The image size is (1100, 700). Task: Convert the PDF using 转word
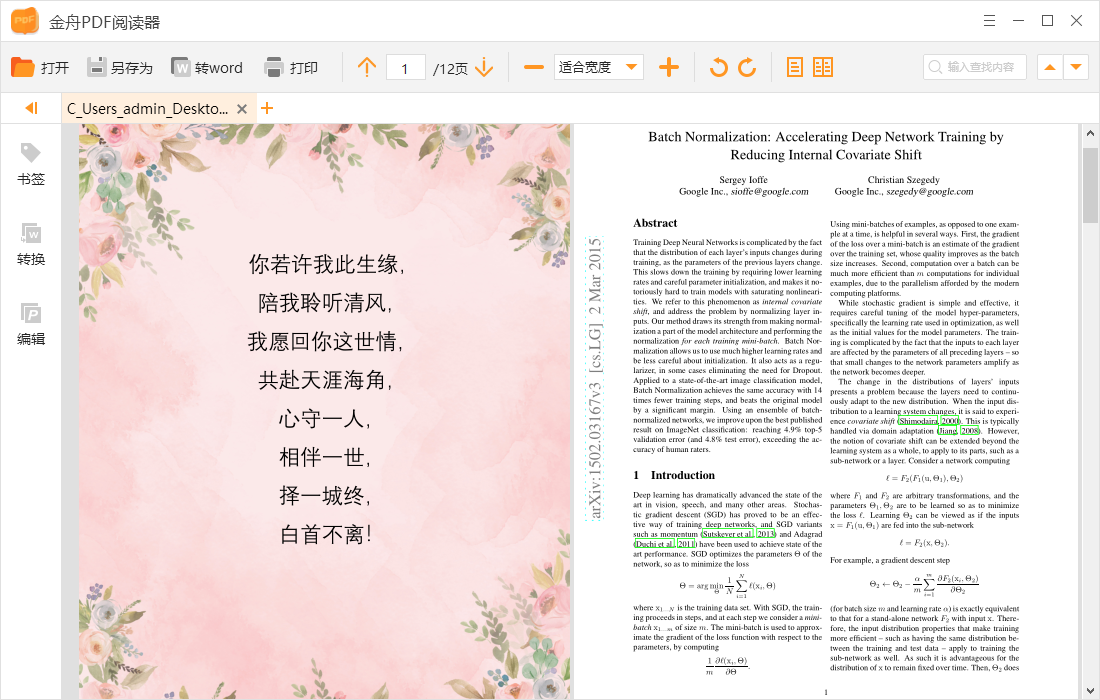[x=207, y=67]
